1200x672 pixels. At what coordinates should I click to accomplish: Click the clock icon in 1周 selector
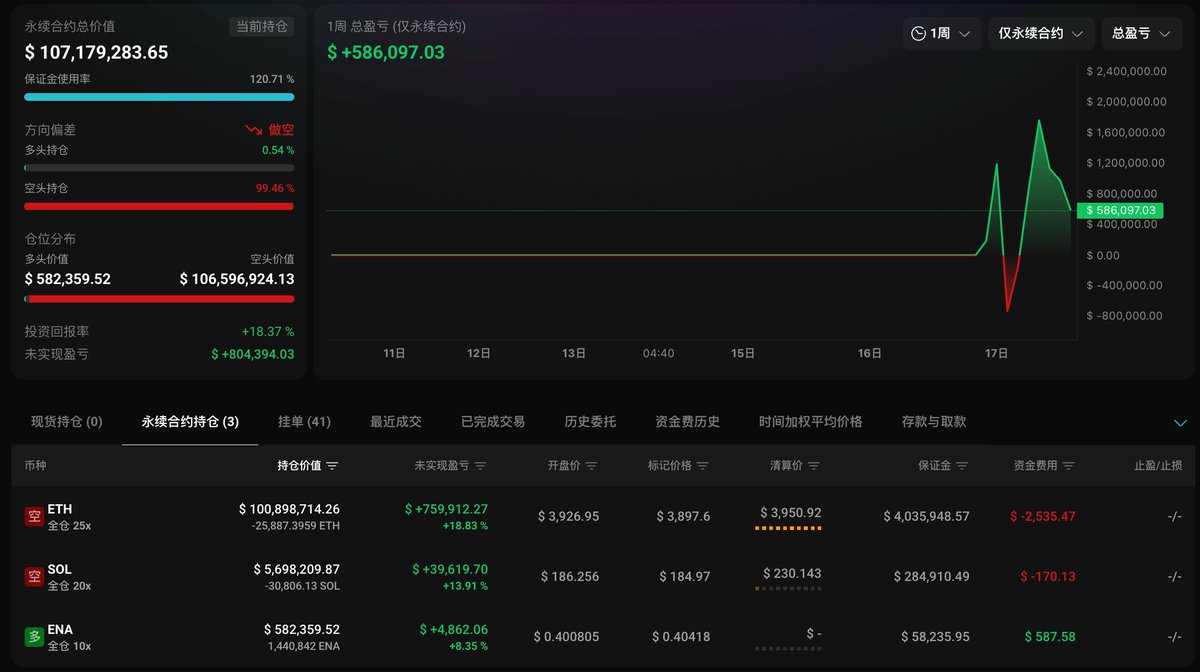point(918,34)
